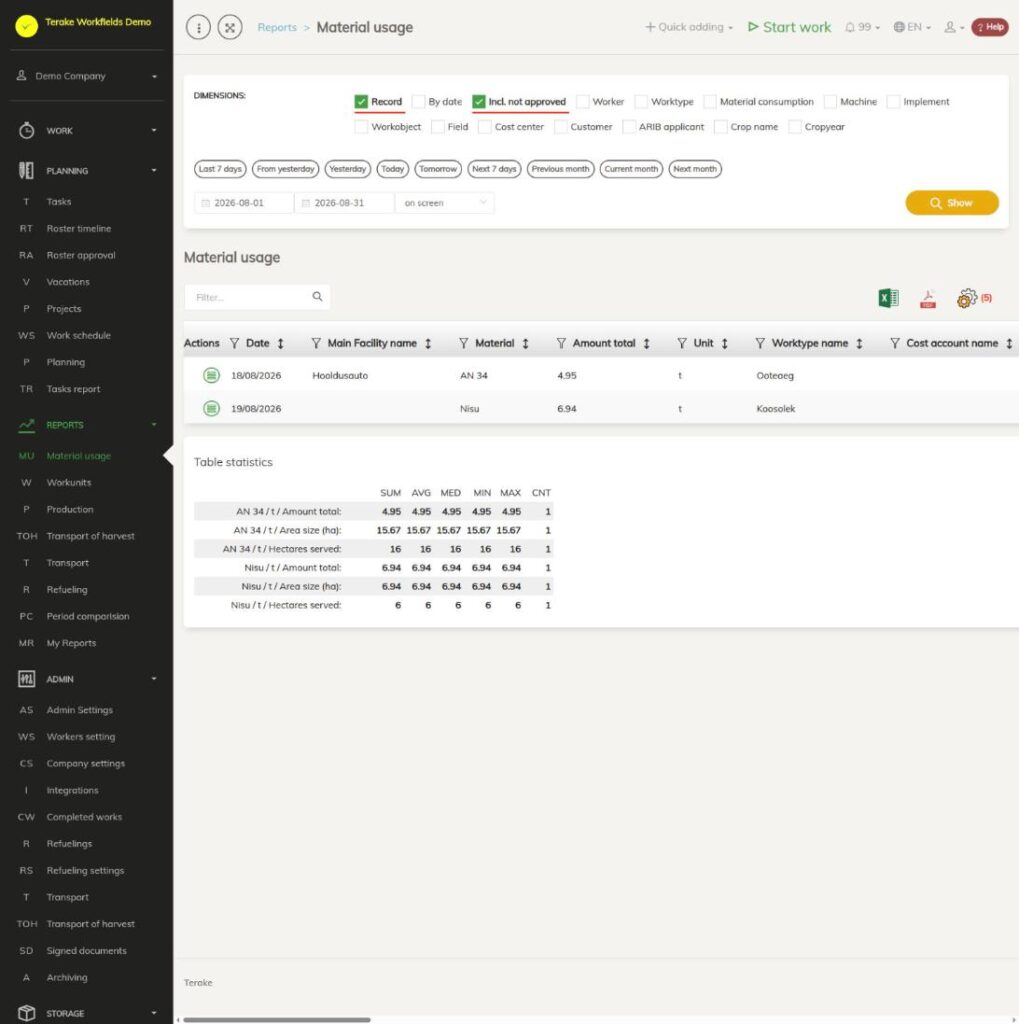The height and width of the screenshot is (1024, 1019).
Task: Open record actions for 19/08/2026 row
Action: (211, 409)
